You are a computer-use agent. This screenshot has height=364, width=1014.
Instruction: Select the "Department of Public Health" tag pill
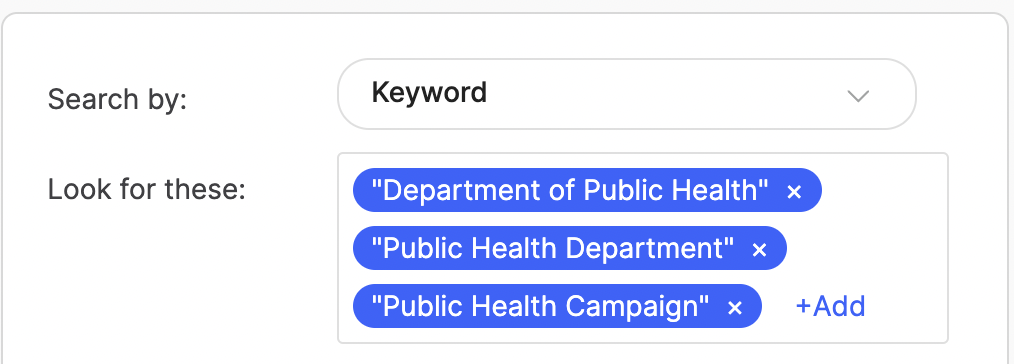pyautogui.click(x=587, y=190)
